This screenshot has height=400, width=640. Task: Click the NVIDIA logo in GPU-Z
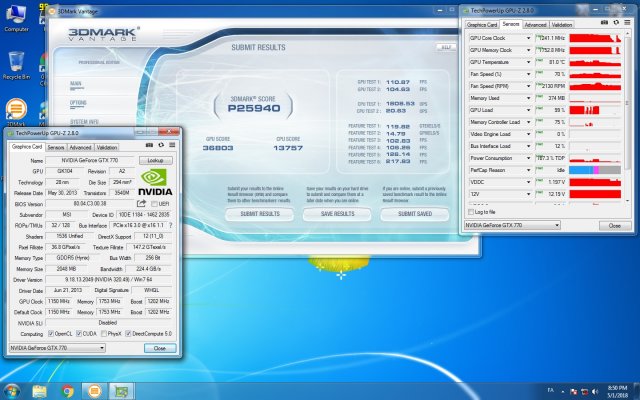click(x=155, y=180)
